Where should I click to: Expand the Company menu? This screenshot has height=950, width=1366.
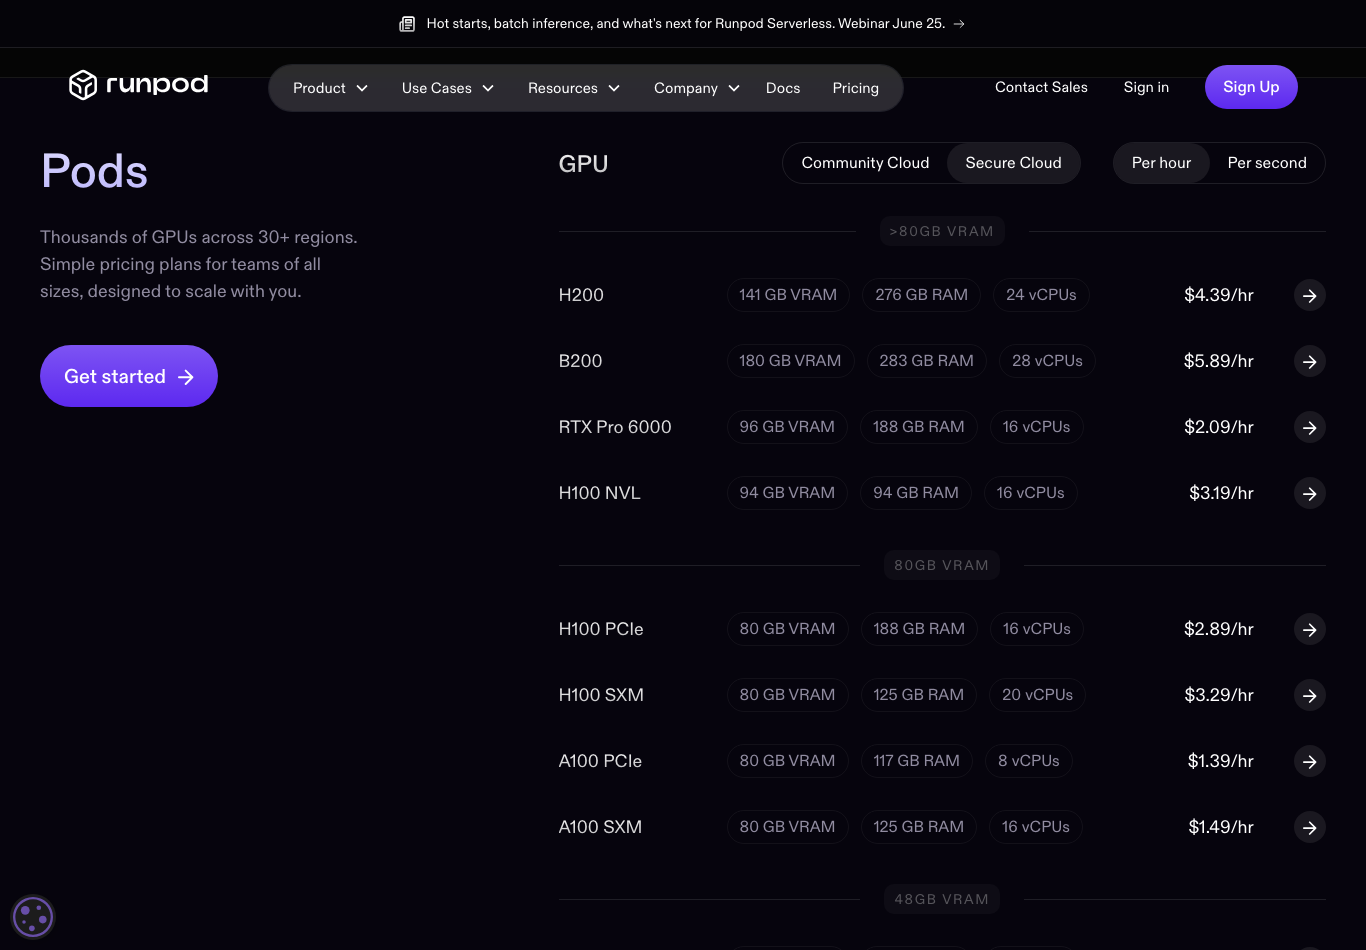tap(696, 88)
